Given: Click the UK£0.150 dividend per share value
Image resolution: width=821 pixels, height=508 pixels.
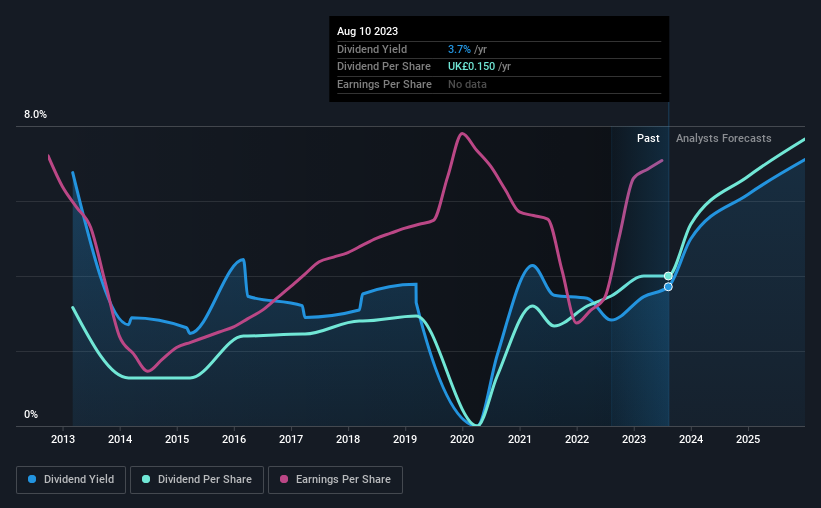Looking at the screenshot, I should click(x=471, y=67).
